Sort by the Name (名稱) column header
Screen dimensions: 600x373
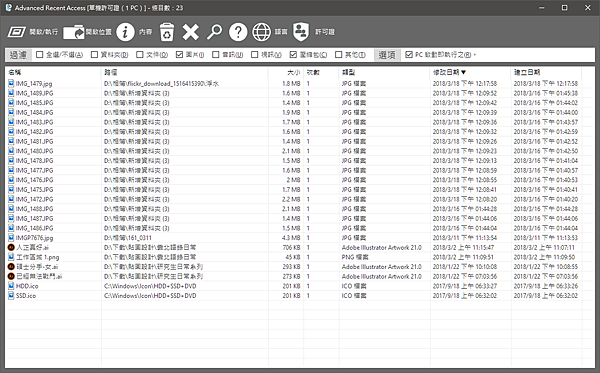click(x=53, y=72)
